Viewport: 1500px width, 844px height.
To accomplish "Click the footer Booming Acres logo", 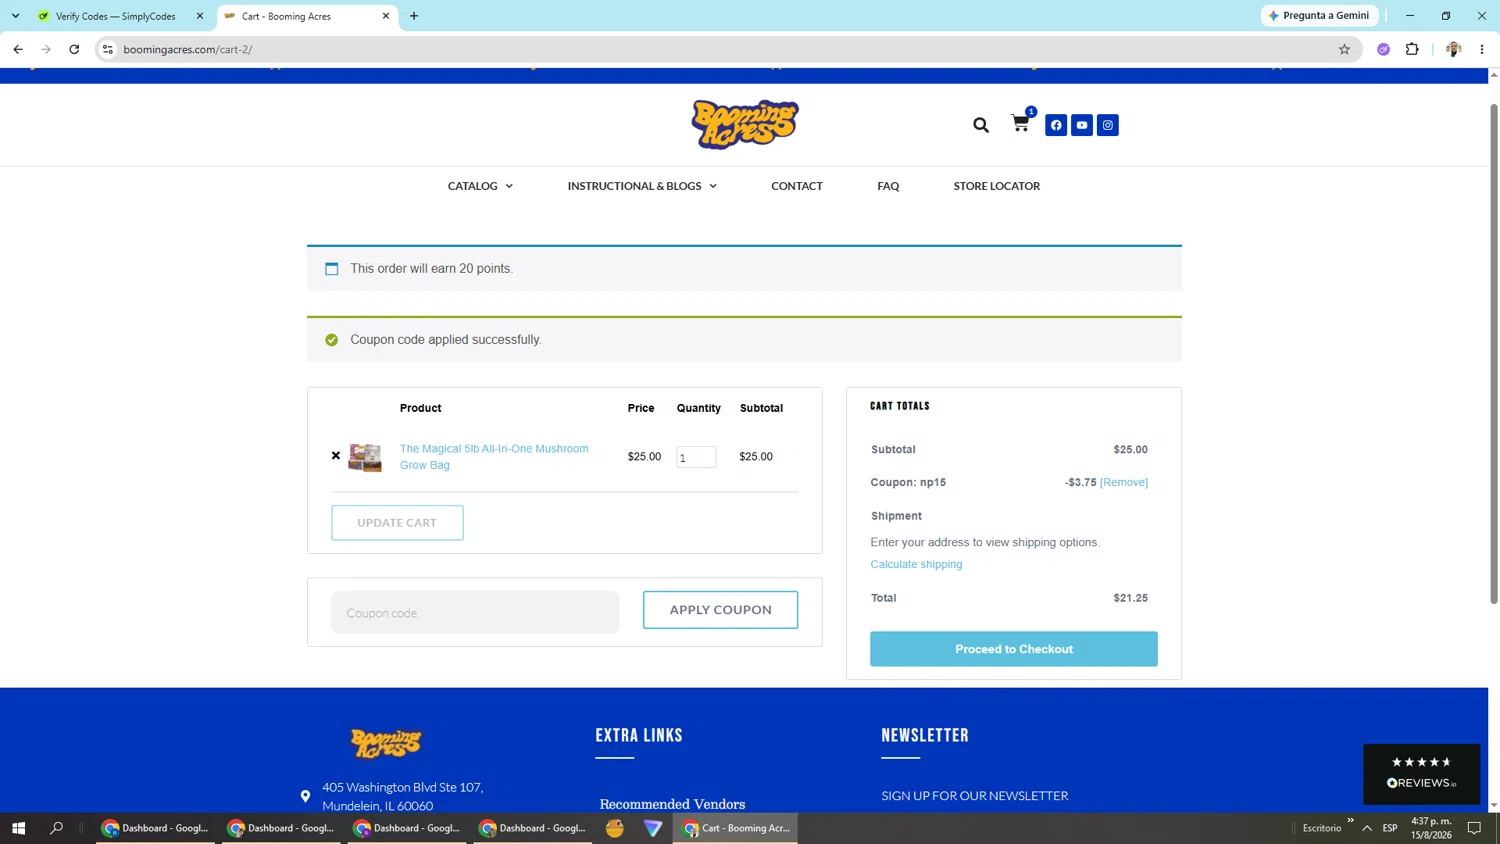I will tap(386, 743).
